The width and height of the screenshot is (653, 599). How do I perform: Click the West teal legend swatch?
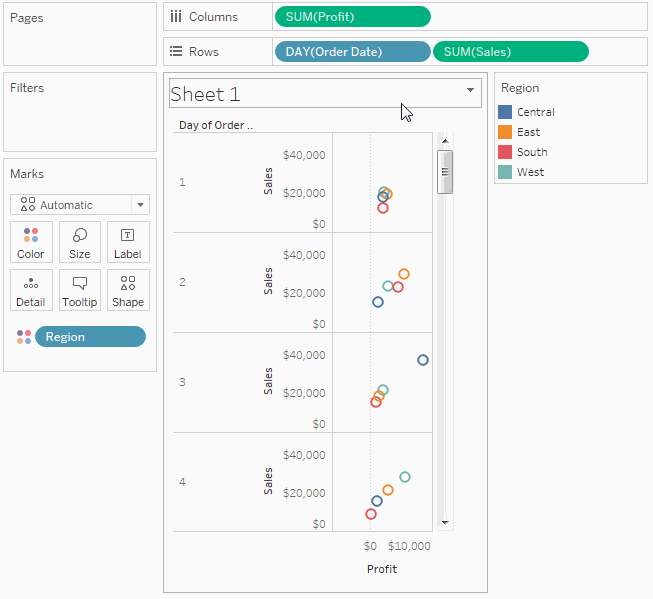(x=505, y=172)
